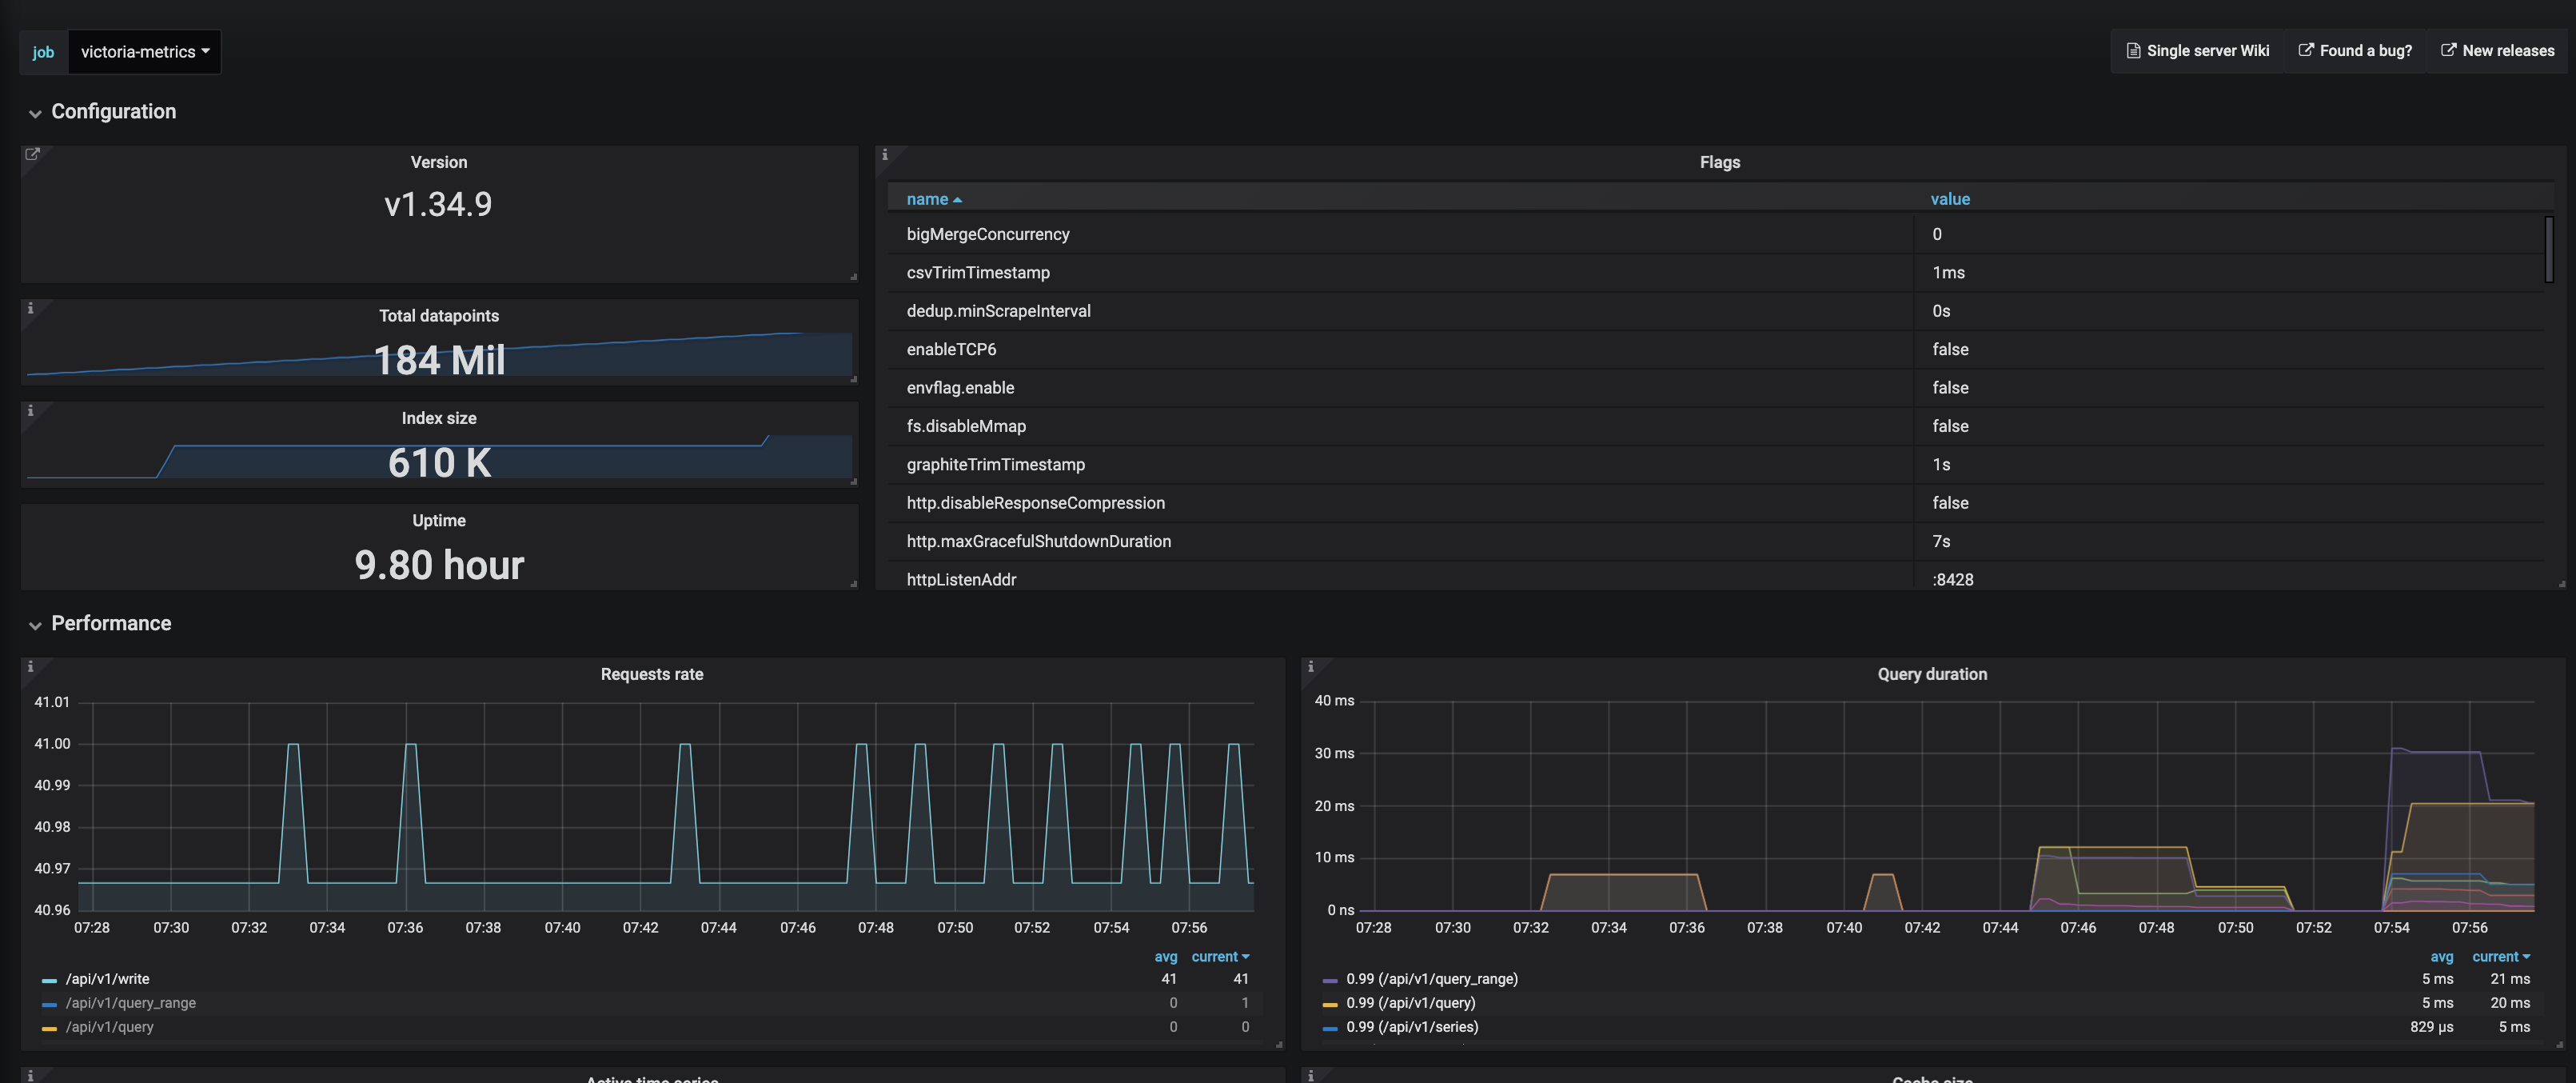The width and height of the screenshot is (2576, 1083).
Task: Open the victoria-metrics job dropdown
Action: point(145,52)
